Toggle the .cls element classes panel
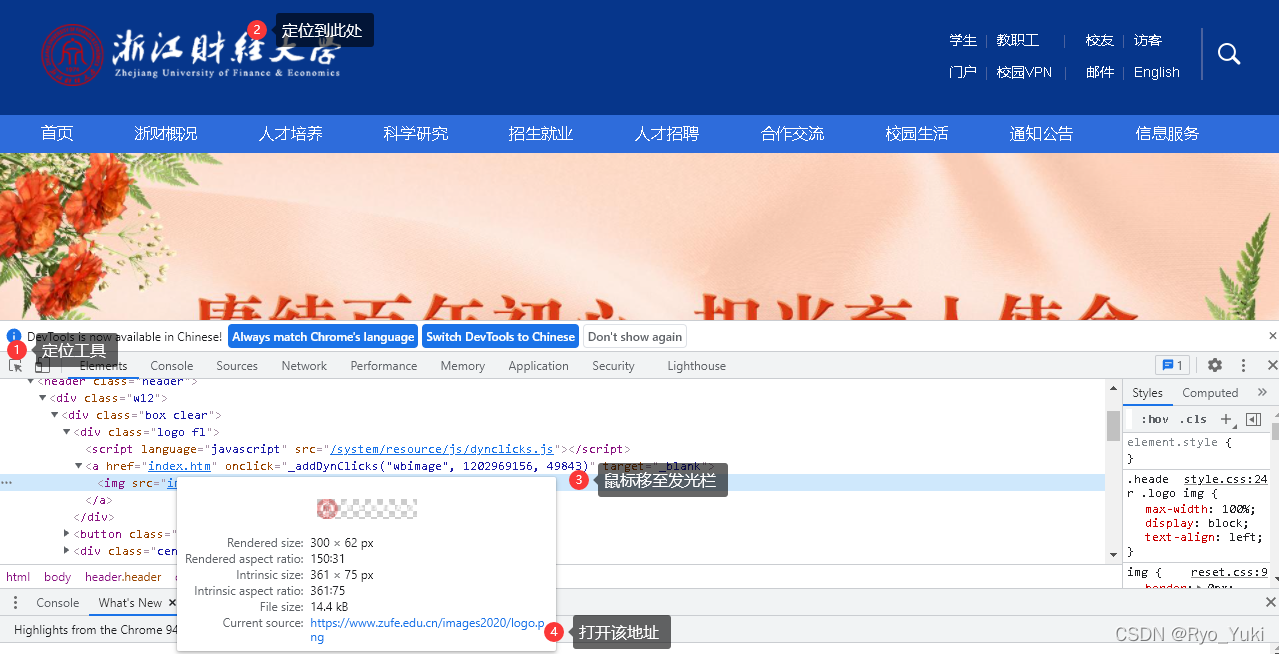Image resolution: width=1279 pixels, height=654 pixels. tap(1193, 419)
